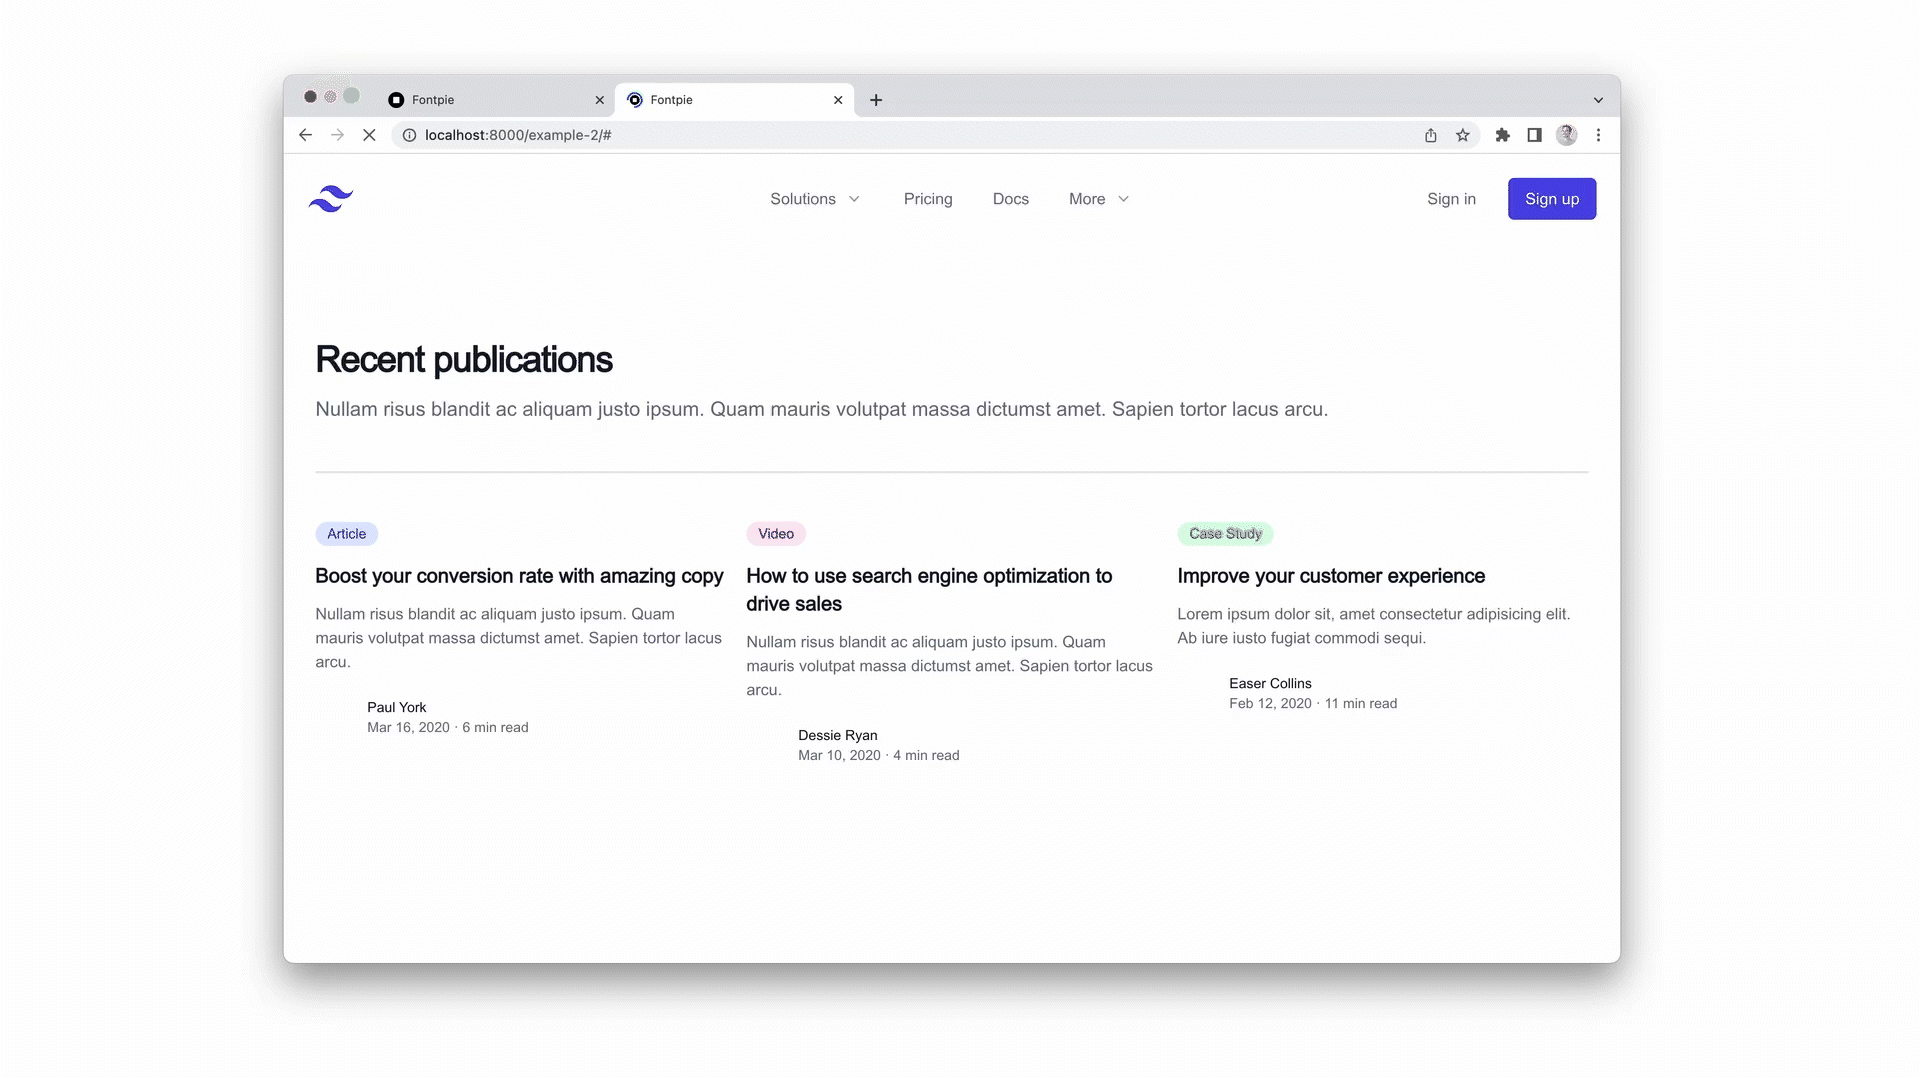This screenshot has height=1080, width=1920.
Task: Click the localhost address bar URL
Action: point(518,135)
